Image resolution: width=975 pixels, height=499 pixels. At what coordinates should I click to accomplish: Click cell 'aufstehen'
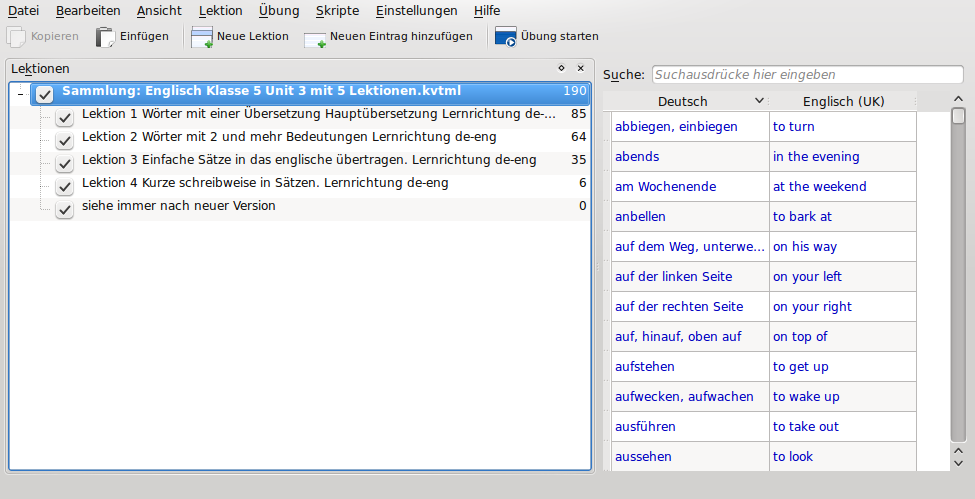coord(690,366)
